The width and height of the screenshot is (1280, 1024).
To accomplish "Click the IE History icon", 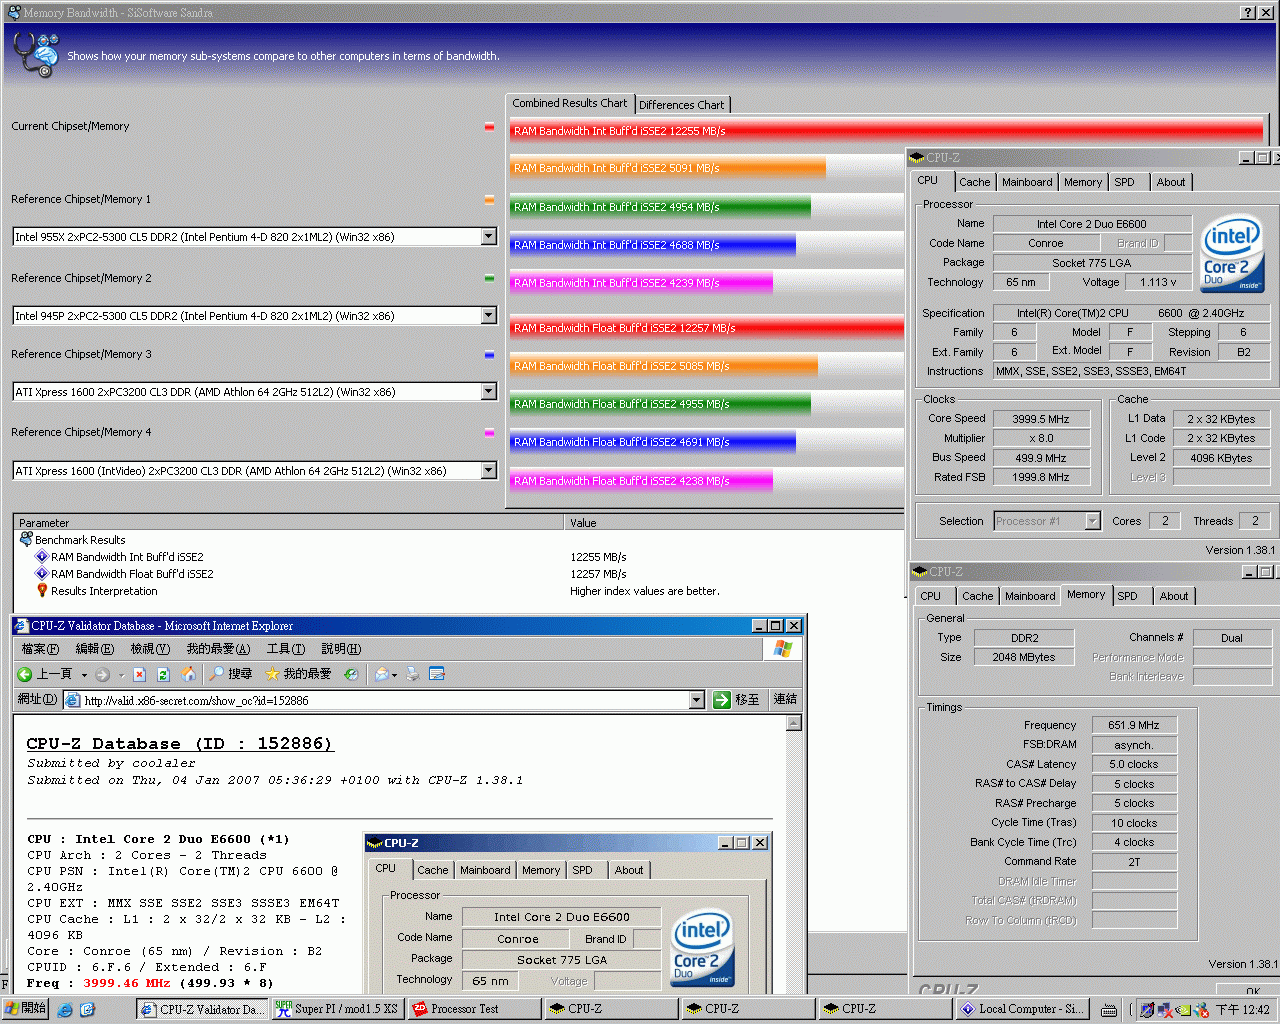I will point(351,674).
